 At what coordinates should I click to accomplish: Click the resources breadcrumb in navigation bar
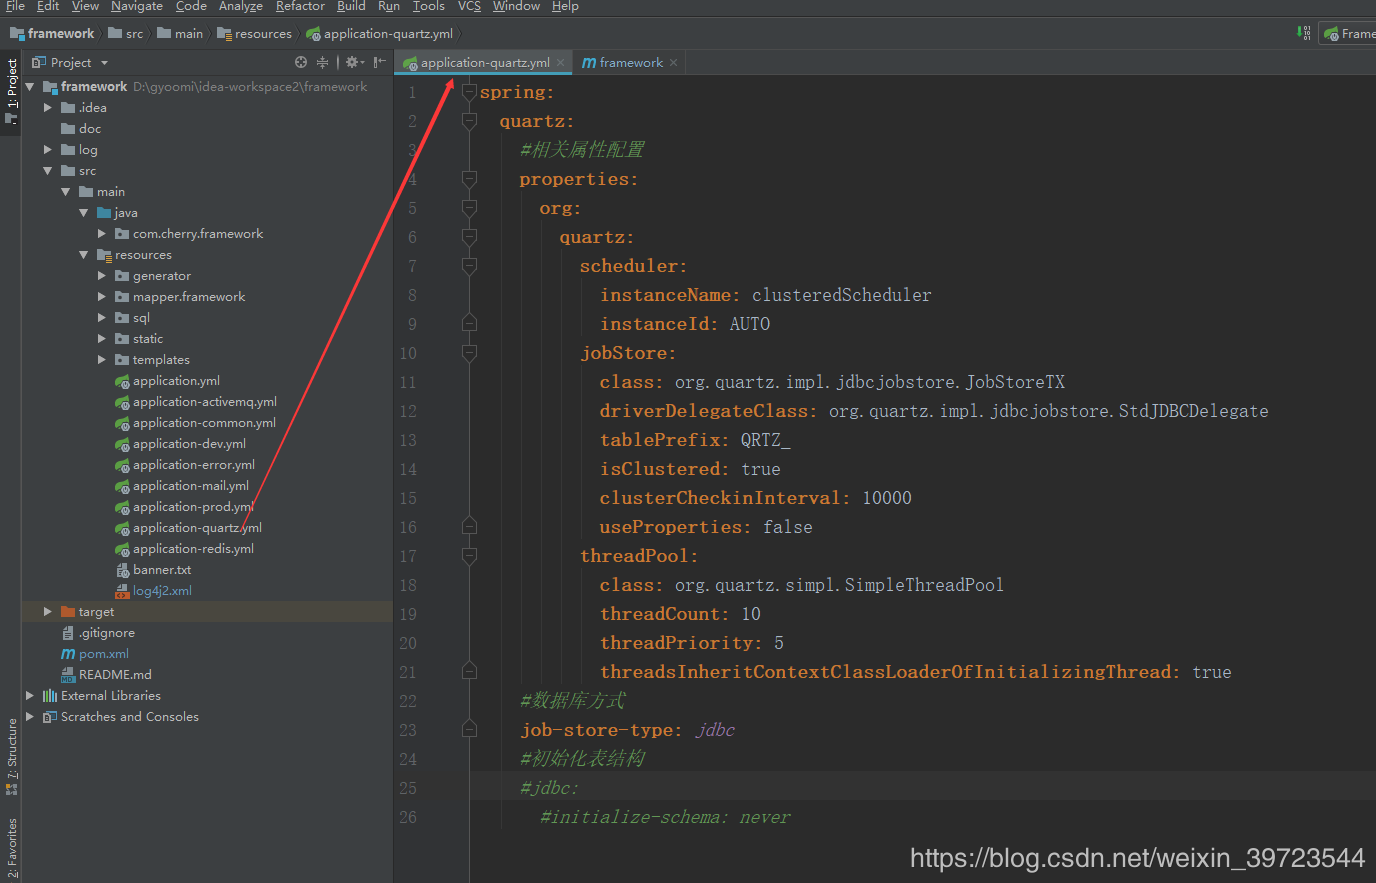pos(254,33)
